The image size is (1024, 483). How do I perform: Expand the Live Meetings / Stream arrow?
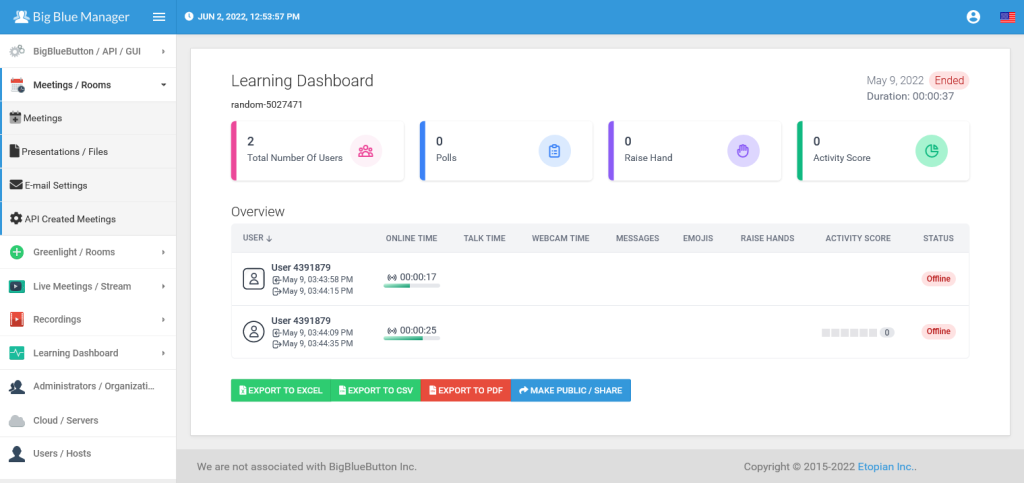pyautogui.click(x=163, y=286)
